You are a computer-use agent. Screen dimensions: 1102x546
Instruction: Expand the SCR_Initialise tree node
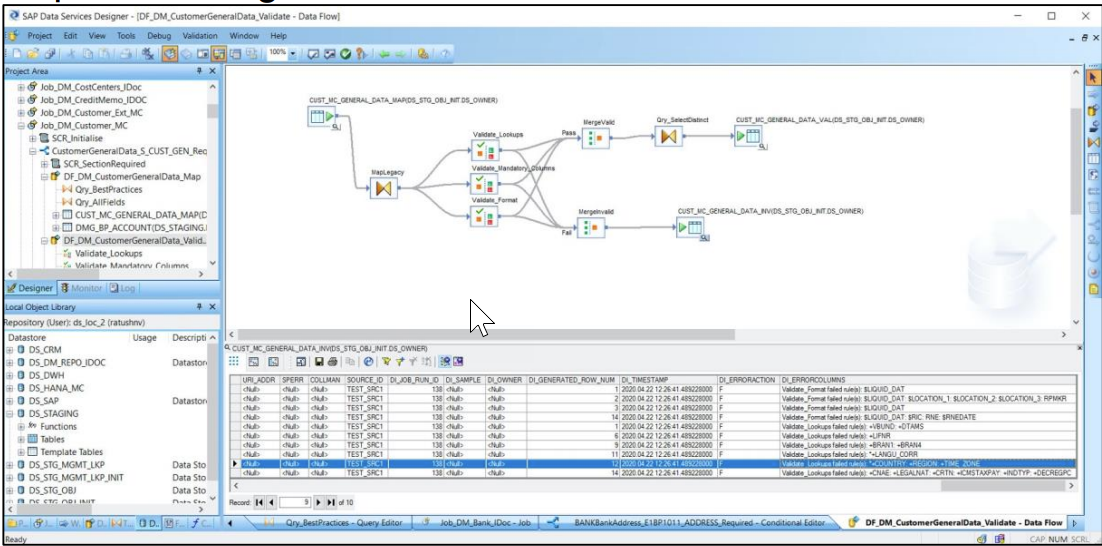coord(33,138)
